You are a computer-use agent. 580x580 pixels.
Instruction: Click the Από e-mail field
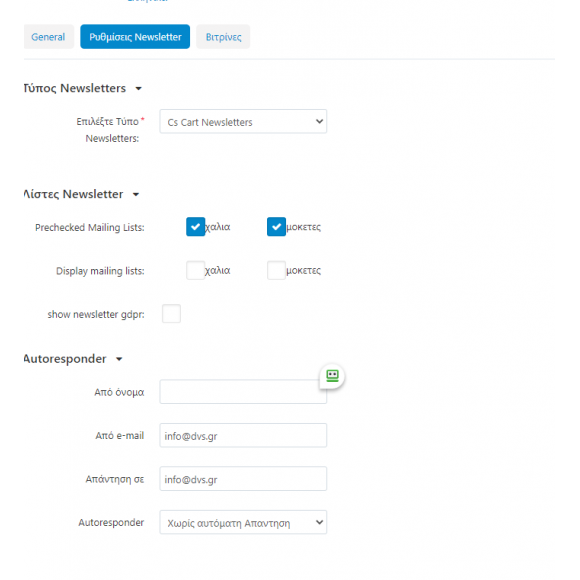pos(243,435)
